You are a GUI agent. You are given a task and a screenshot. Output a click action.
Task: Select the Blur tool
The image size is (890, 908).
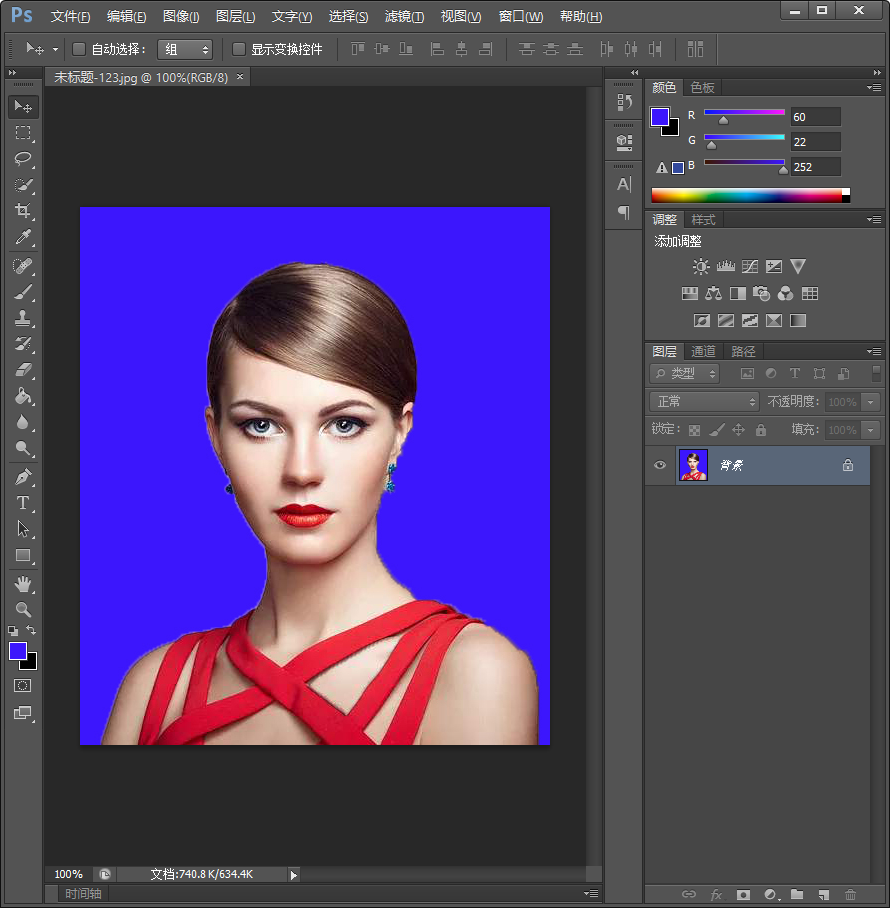23,422
